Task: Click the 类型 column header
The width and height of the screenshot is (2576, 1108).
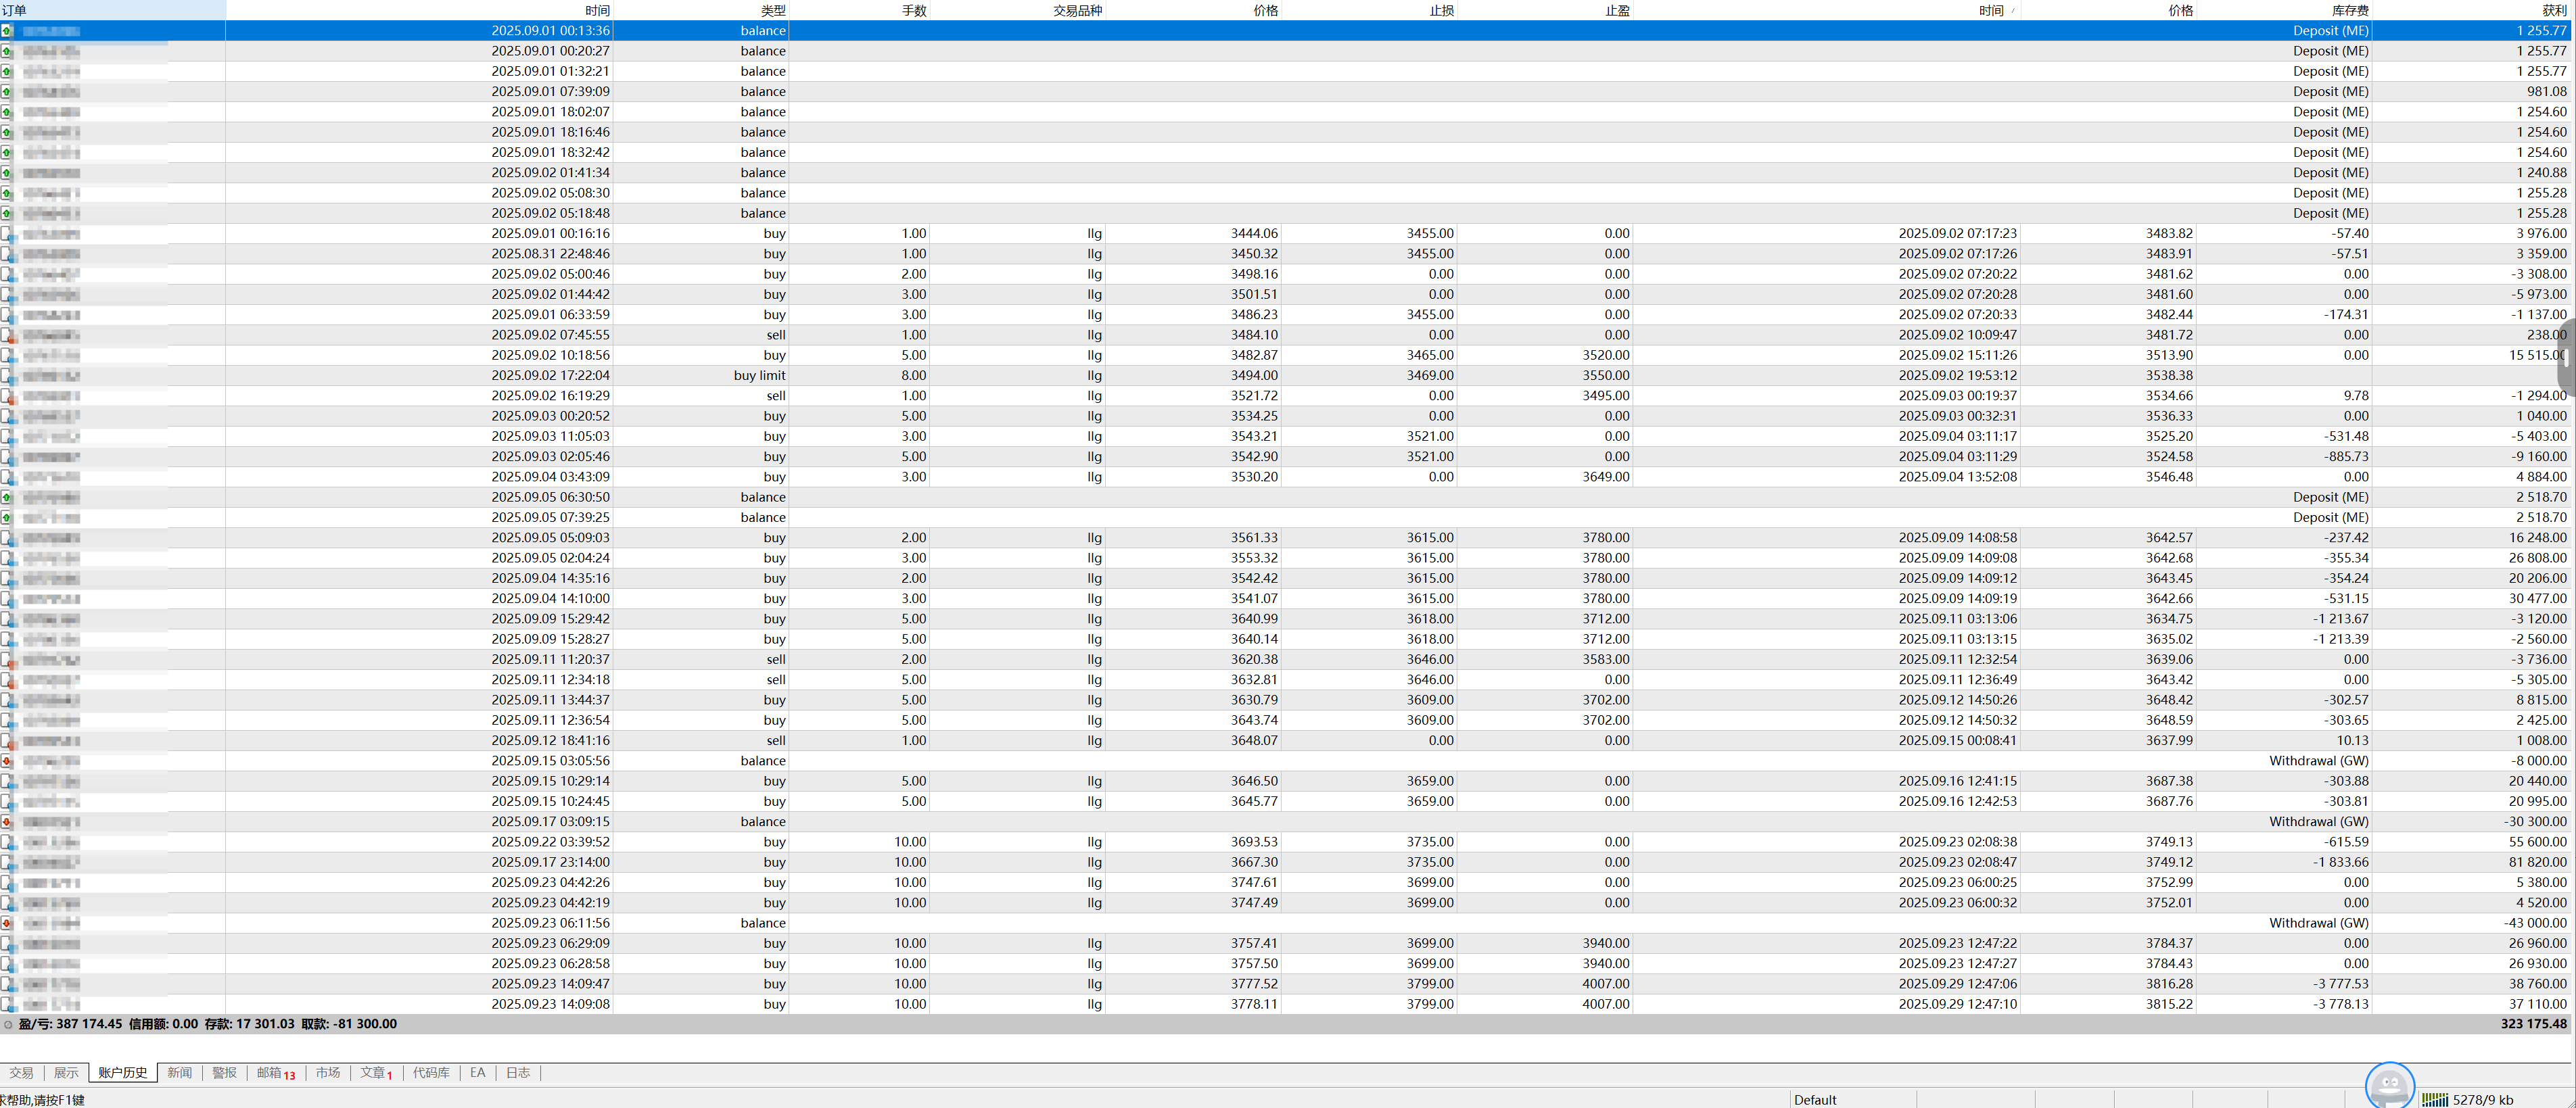Action: coord(773,10)
